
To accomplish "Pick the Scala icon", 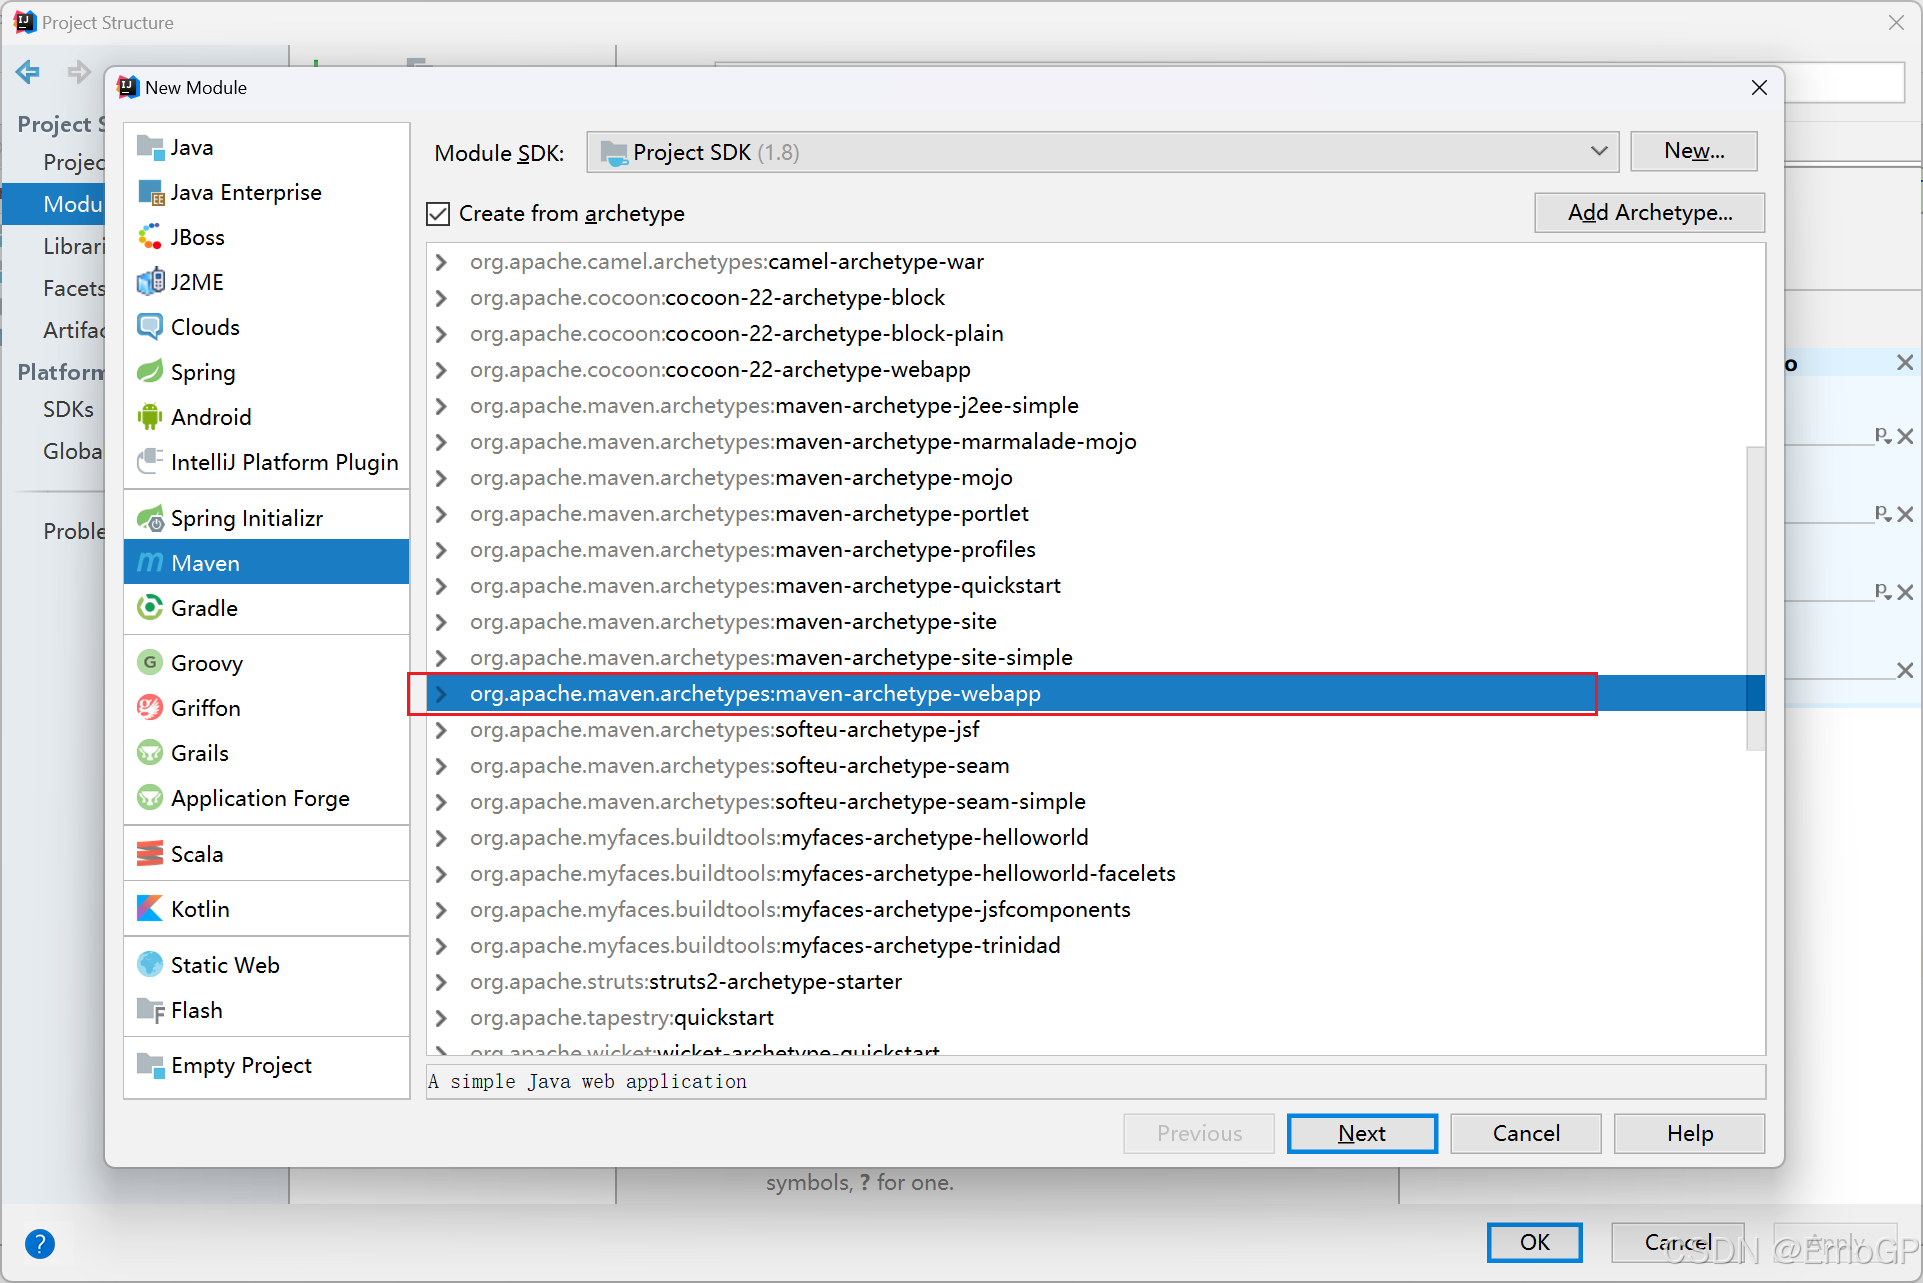I will coord(150,854).
